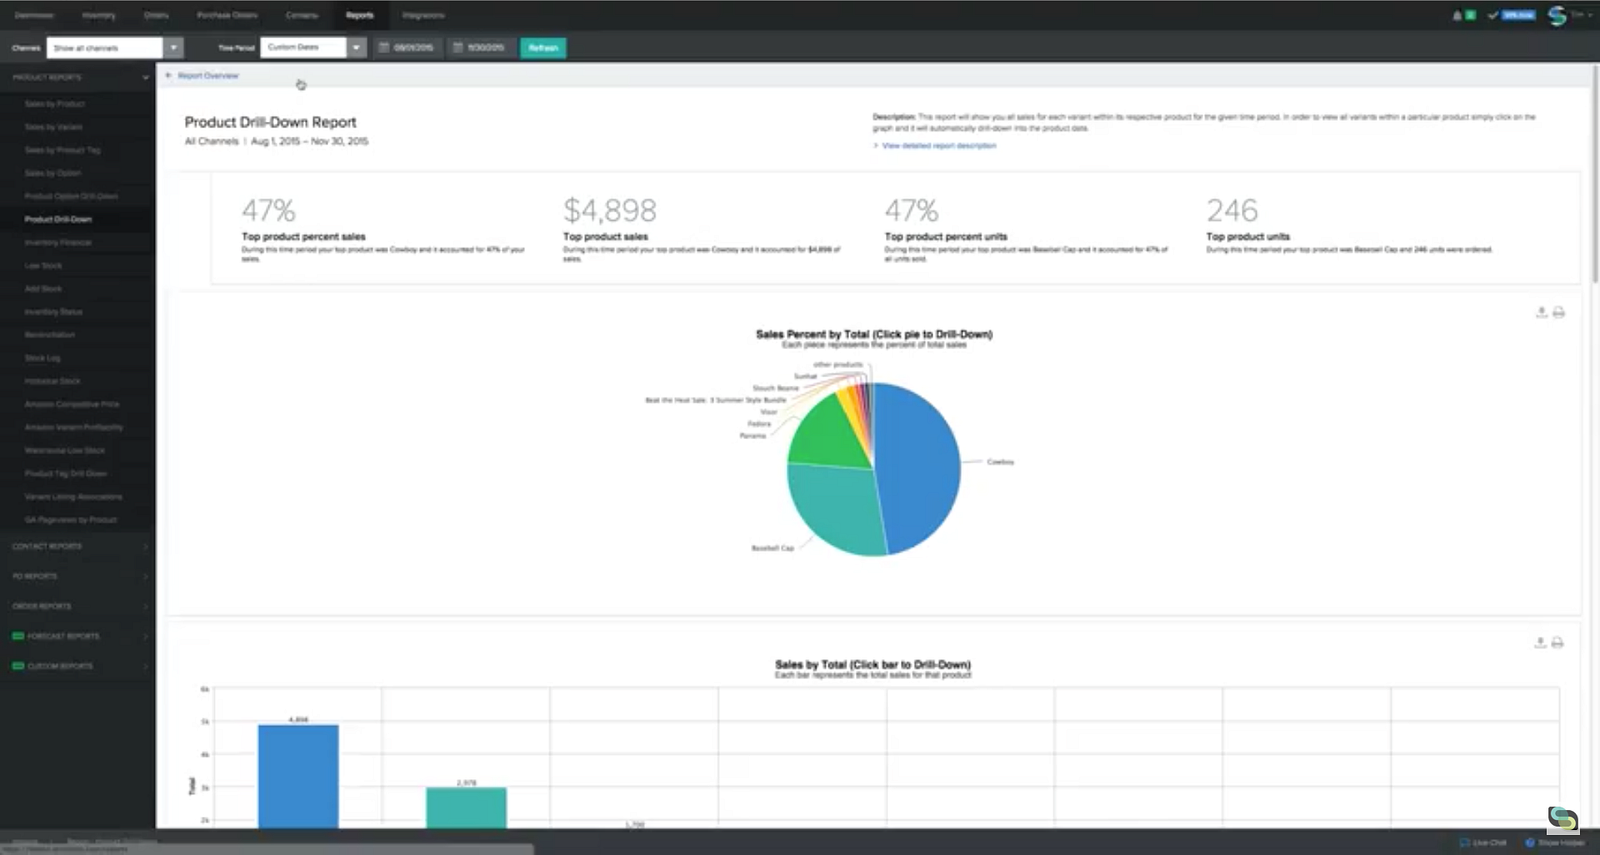Screen dimensions: 1600x855
Task: Expand the Custom Reports section
Action: 146,666
